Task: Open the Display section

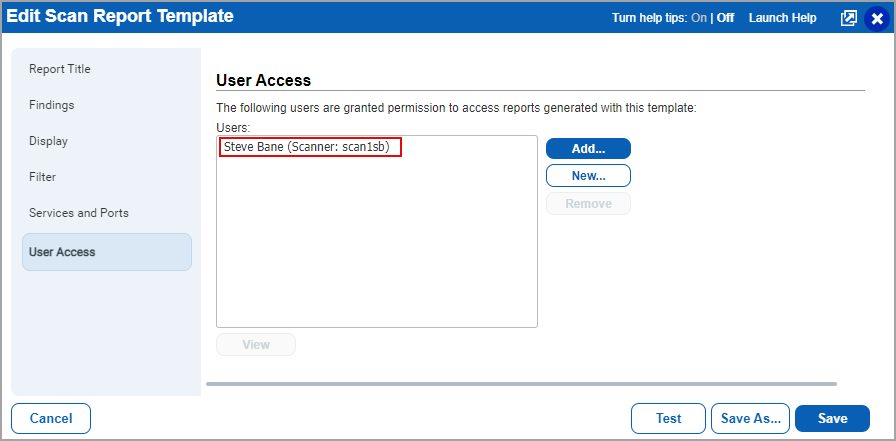Action: [49, 141]
